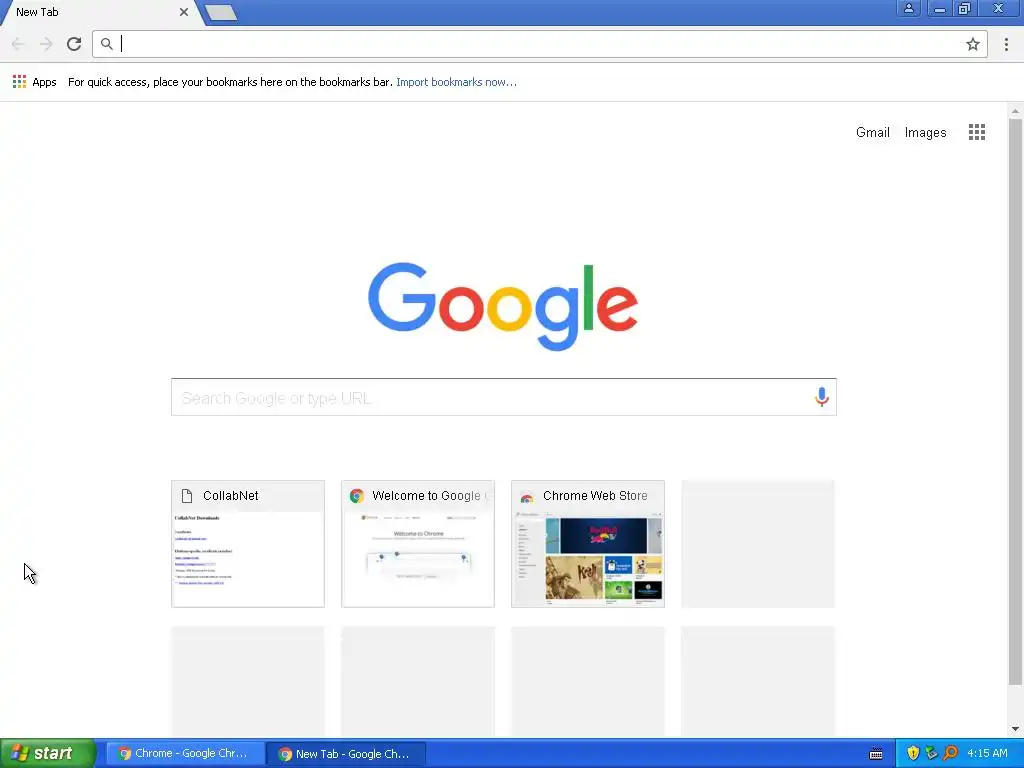Close the New Tab tab
The width and height of the screenshot is (1024, 768).
pyautogui.click(x=184, y=12)
